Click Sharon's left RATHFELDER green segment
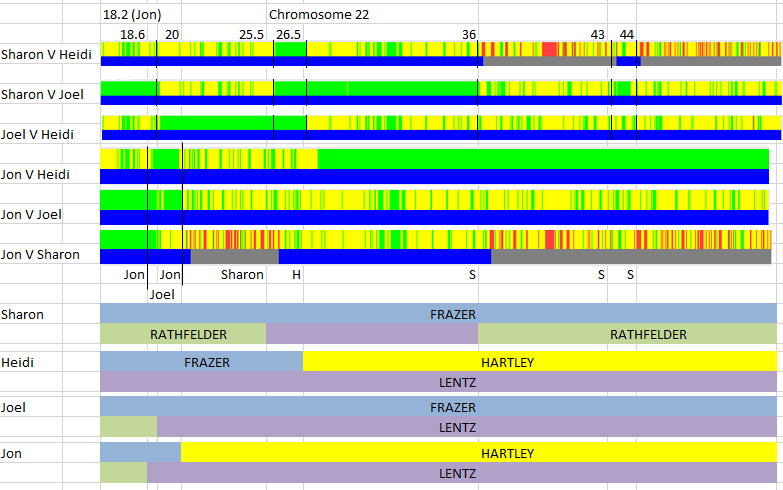Viewport: 783px width, 490px height. 183,334
